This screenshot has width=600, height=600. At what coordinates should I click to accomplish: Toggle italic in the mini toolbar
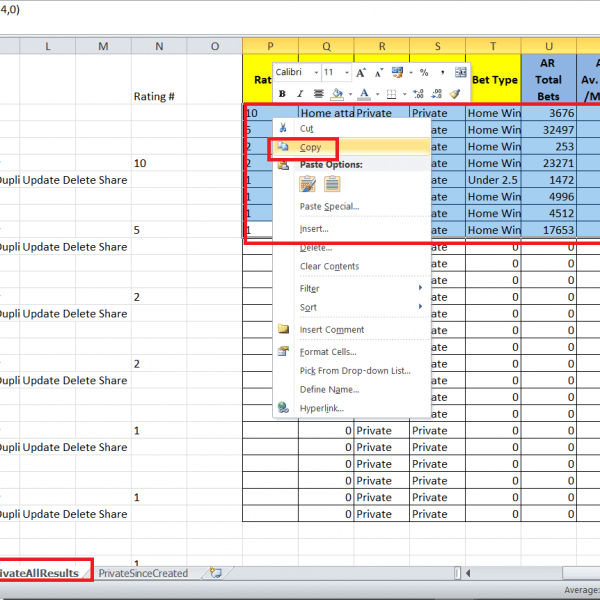pos(298,93)
